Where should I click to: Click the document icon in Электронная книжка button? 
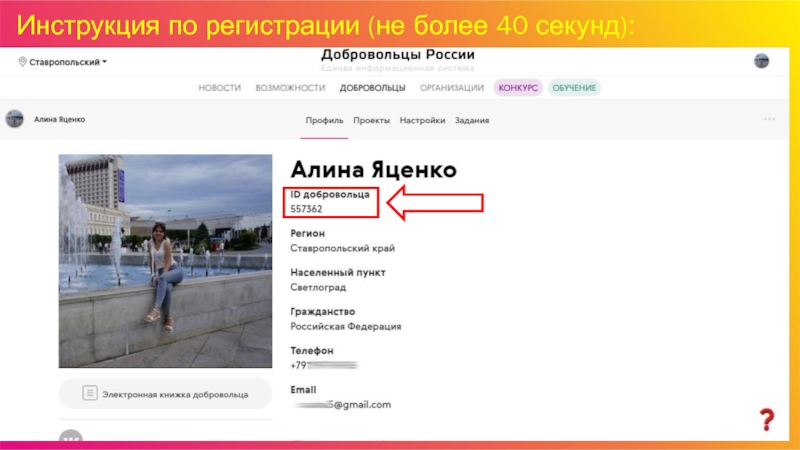point(90,393)
